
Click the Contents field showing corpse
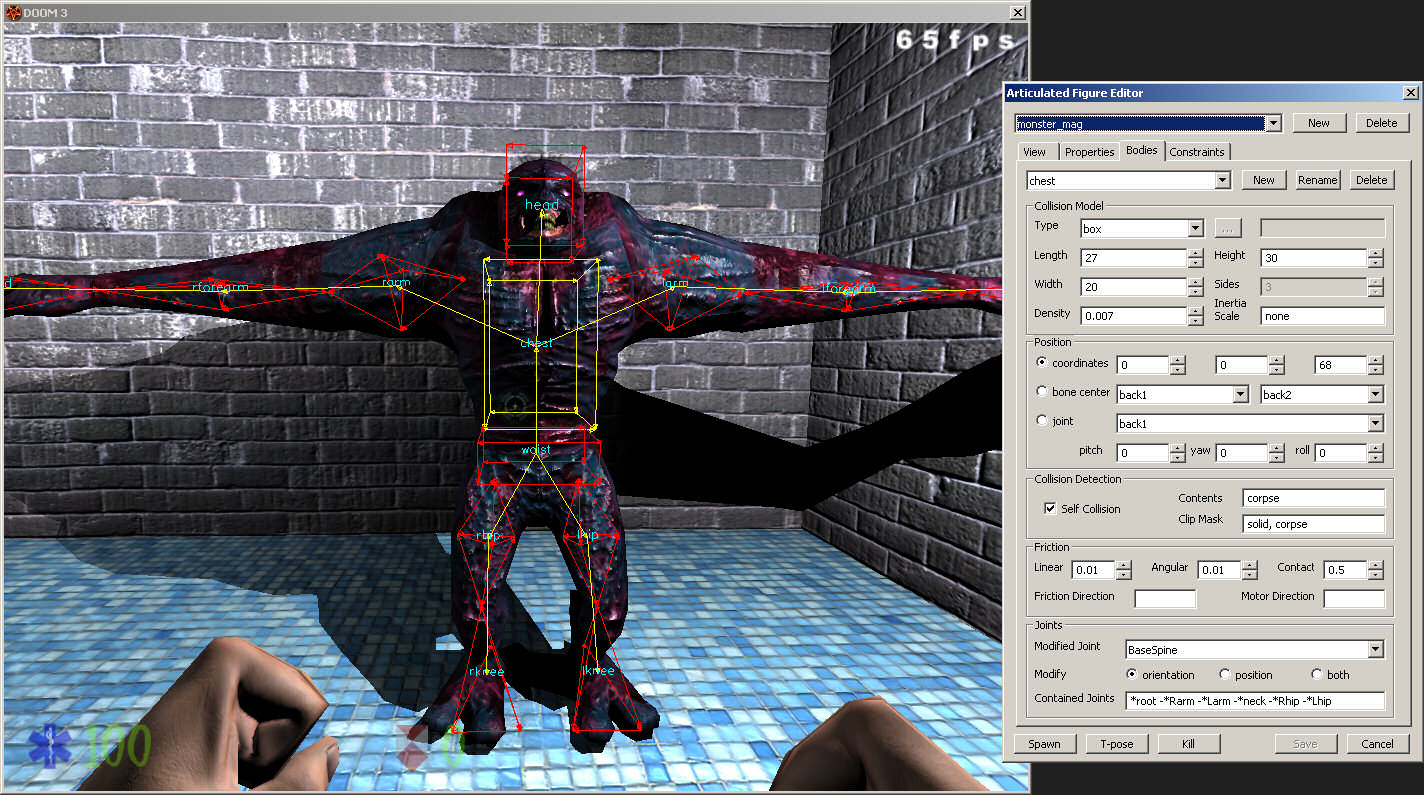[x=1314, y=498]
